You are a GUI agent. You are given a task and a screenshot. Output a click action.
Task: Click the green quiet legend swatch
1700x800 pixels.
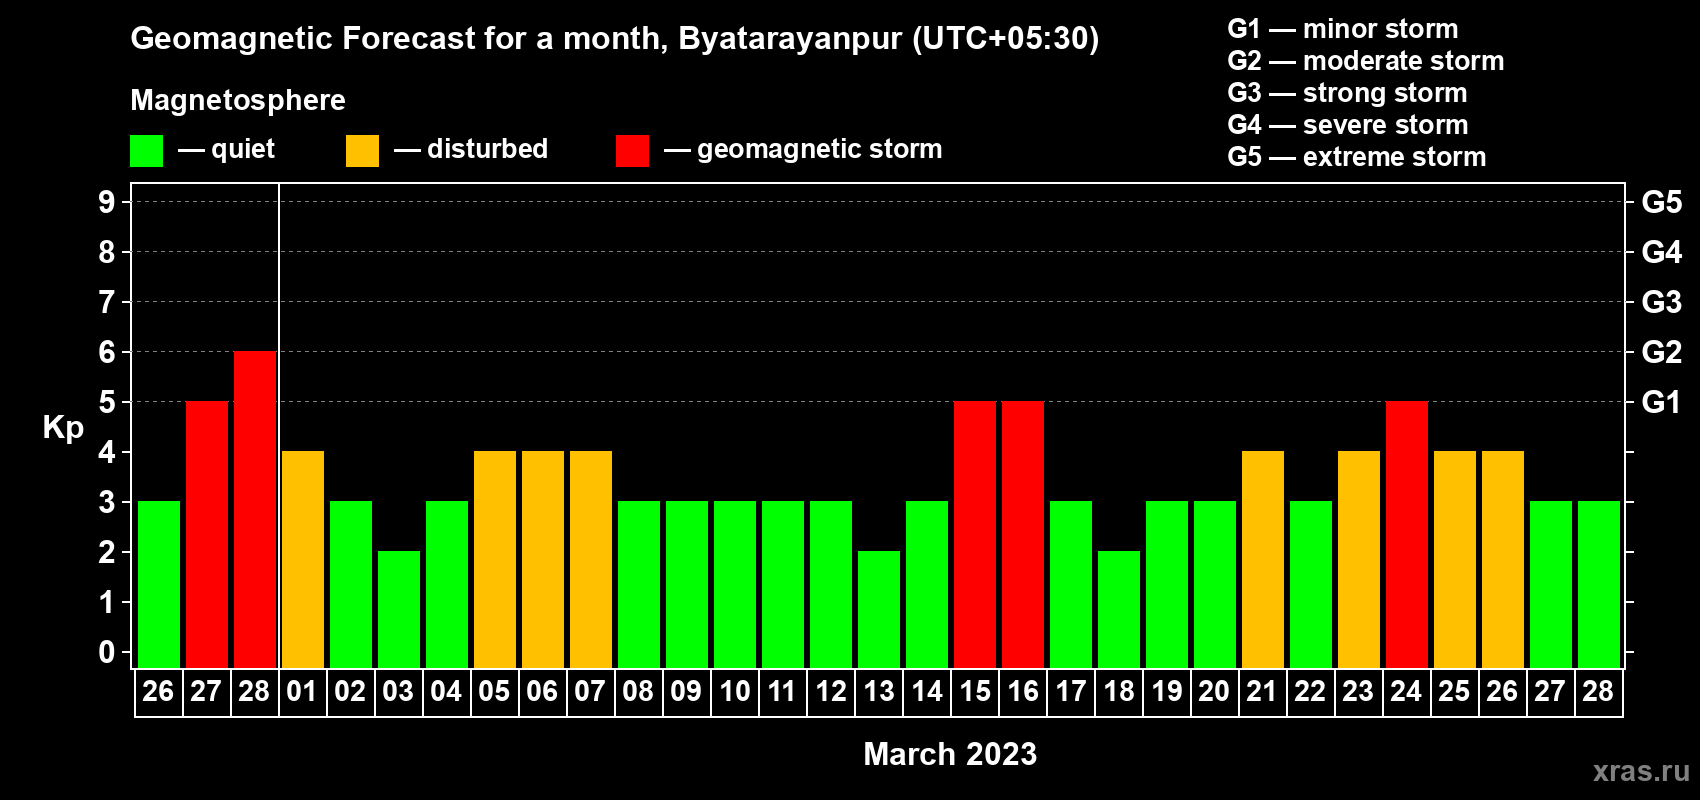coord(147,151)
